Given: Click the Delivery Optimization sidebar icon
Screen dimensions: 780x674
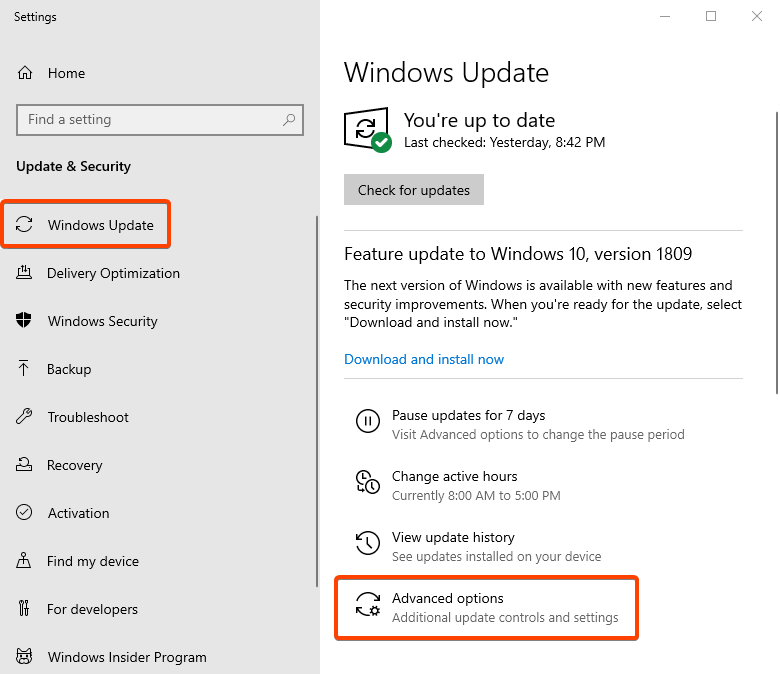Looking at the screenshot, I should click(25, 273).
